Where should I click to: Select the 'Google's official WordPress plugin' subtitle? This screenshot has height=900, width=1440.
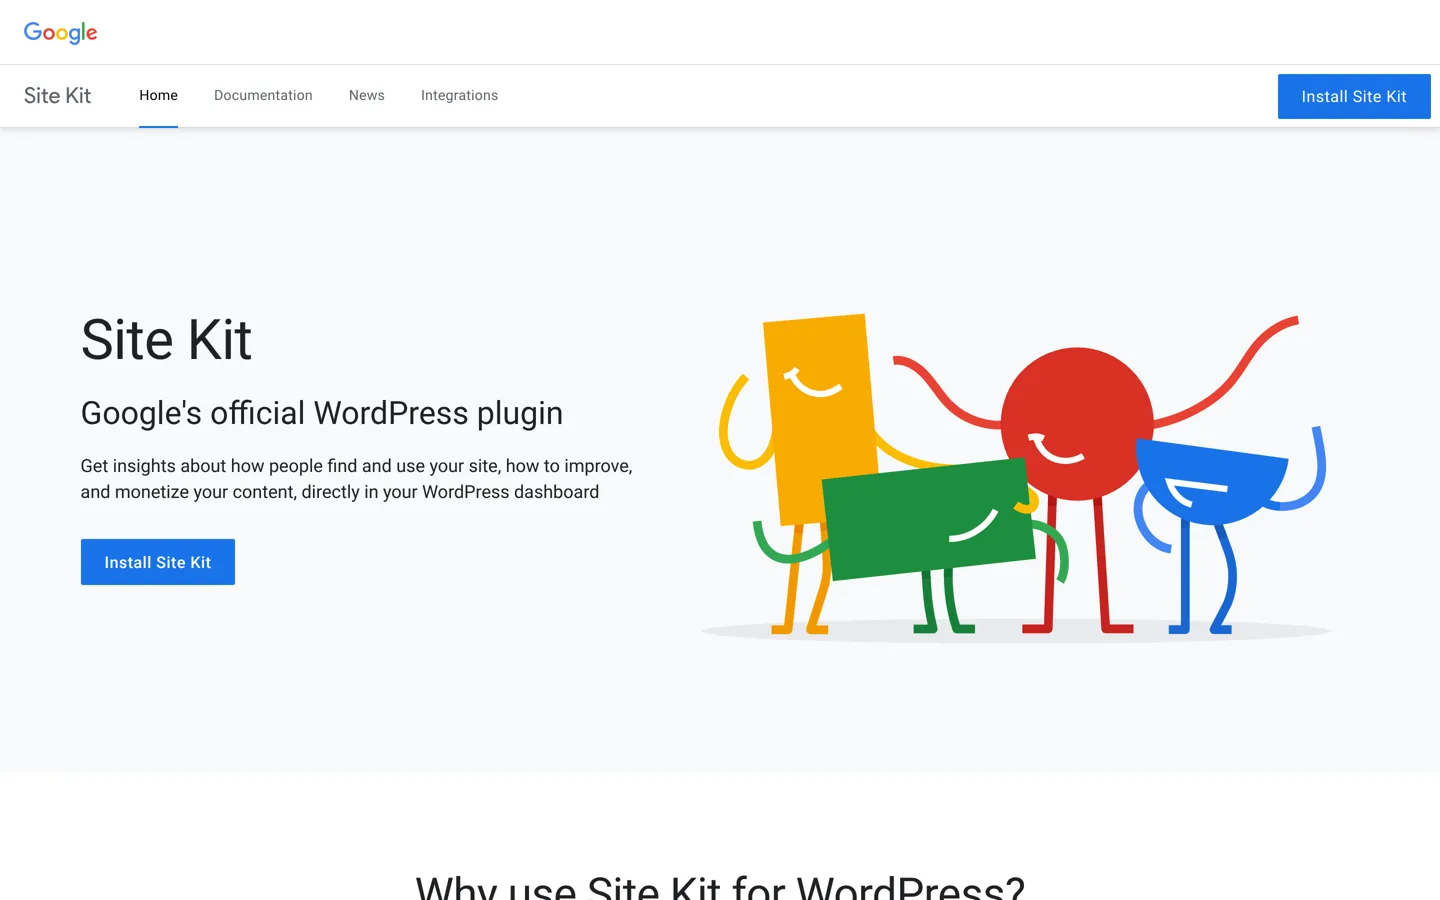tap(322, 413)
